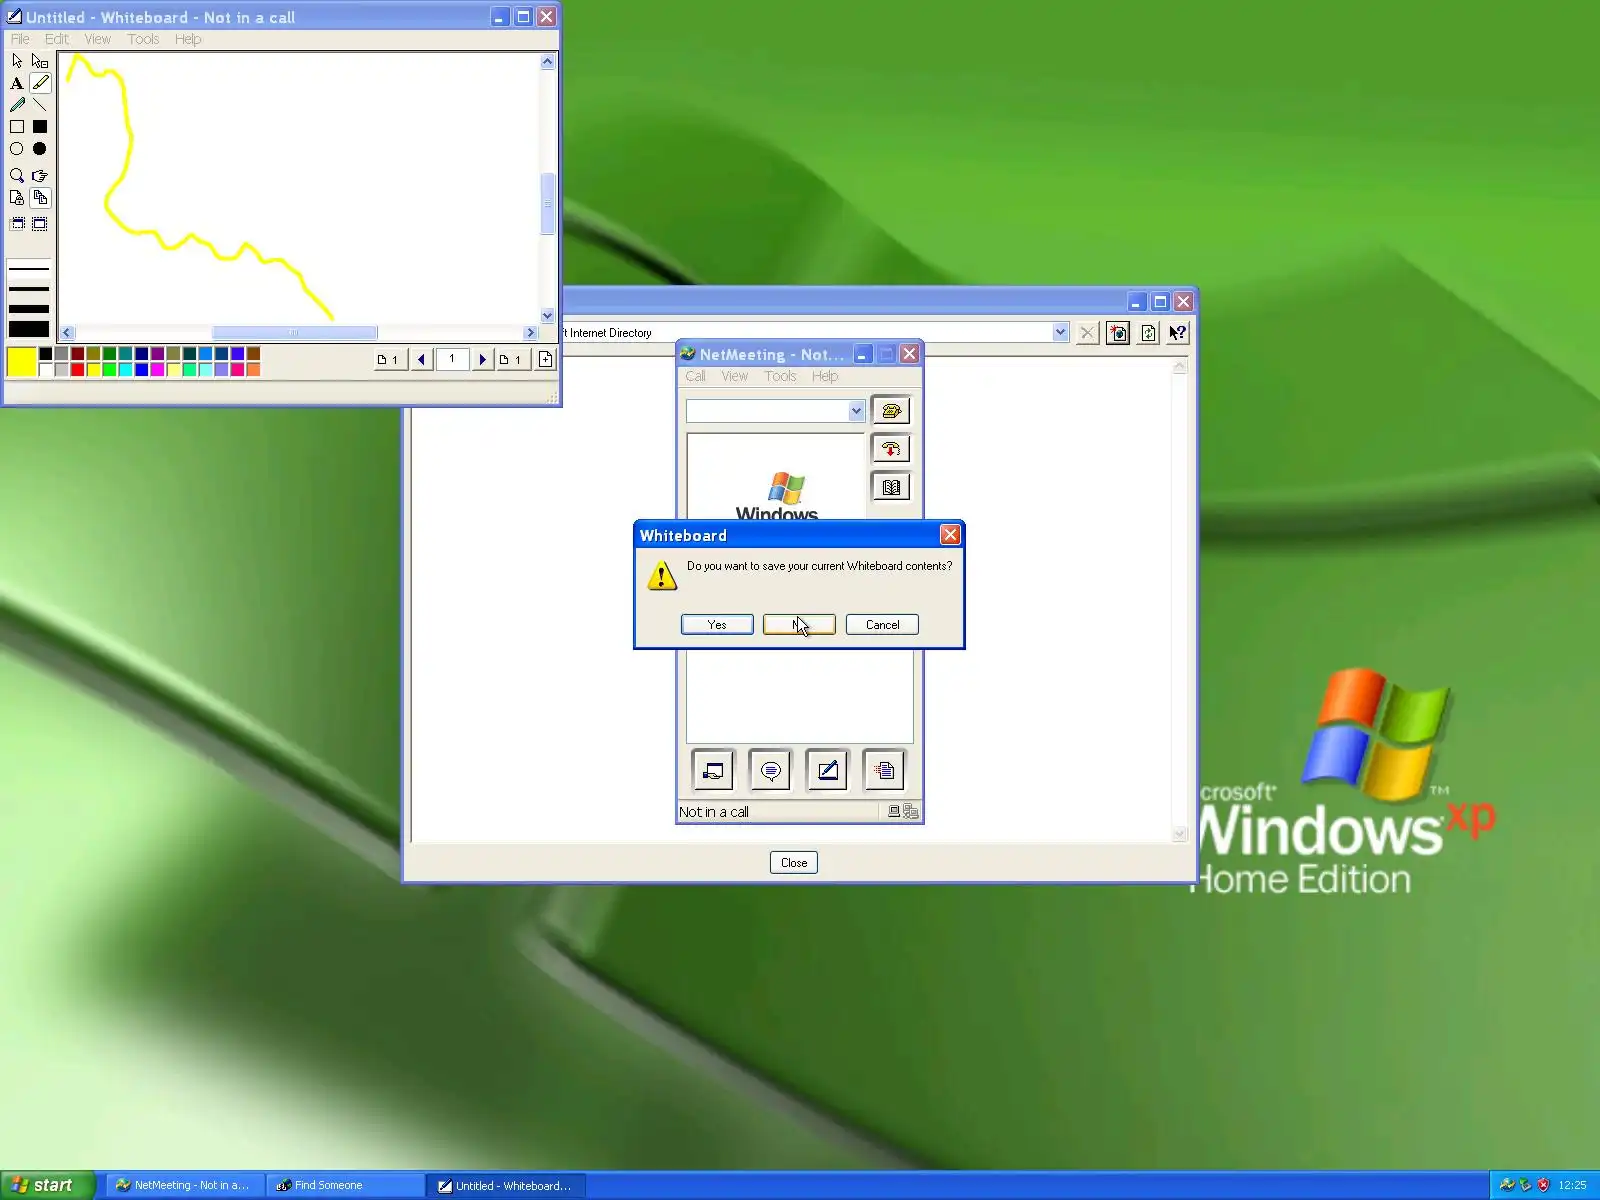The height and width of the screenshot is (1200, 1600).
Task: Open the NetMeeting Help menu
Action: (x=825, y=376)
